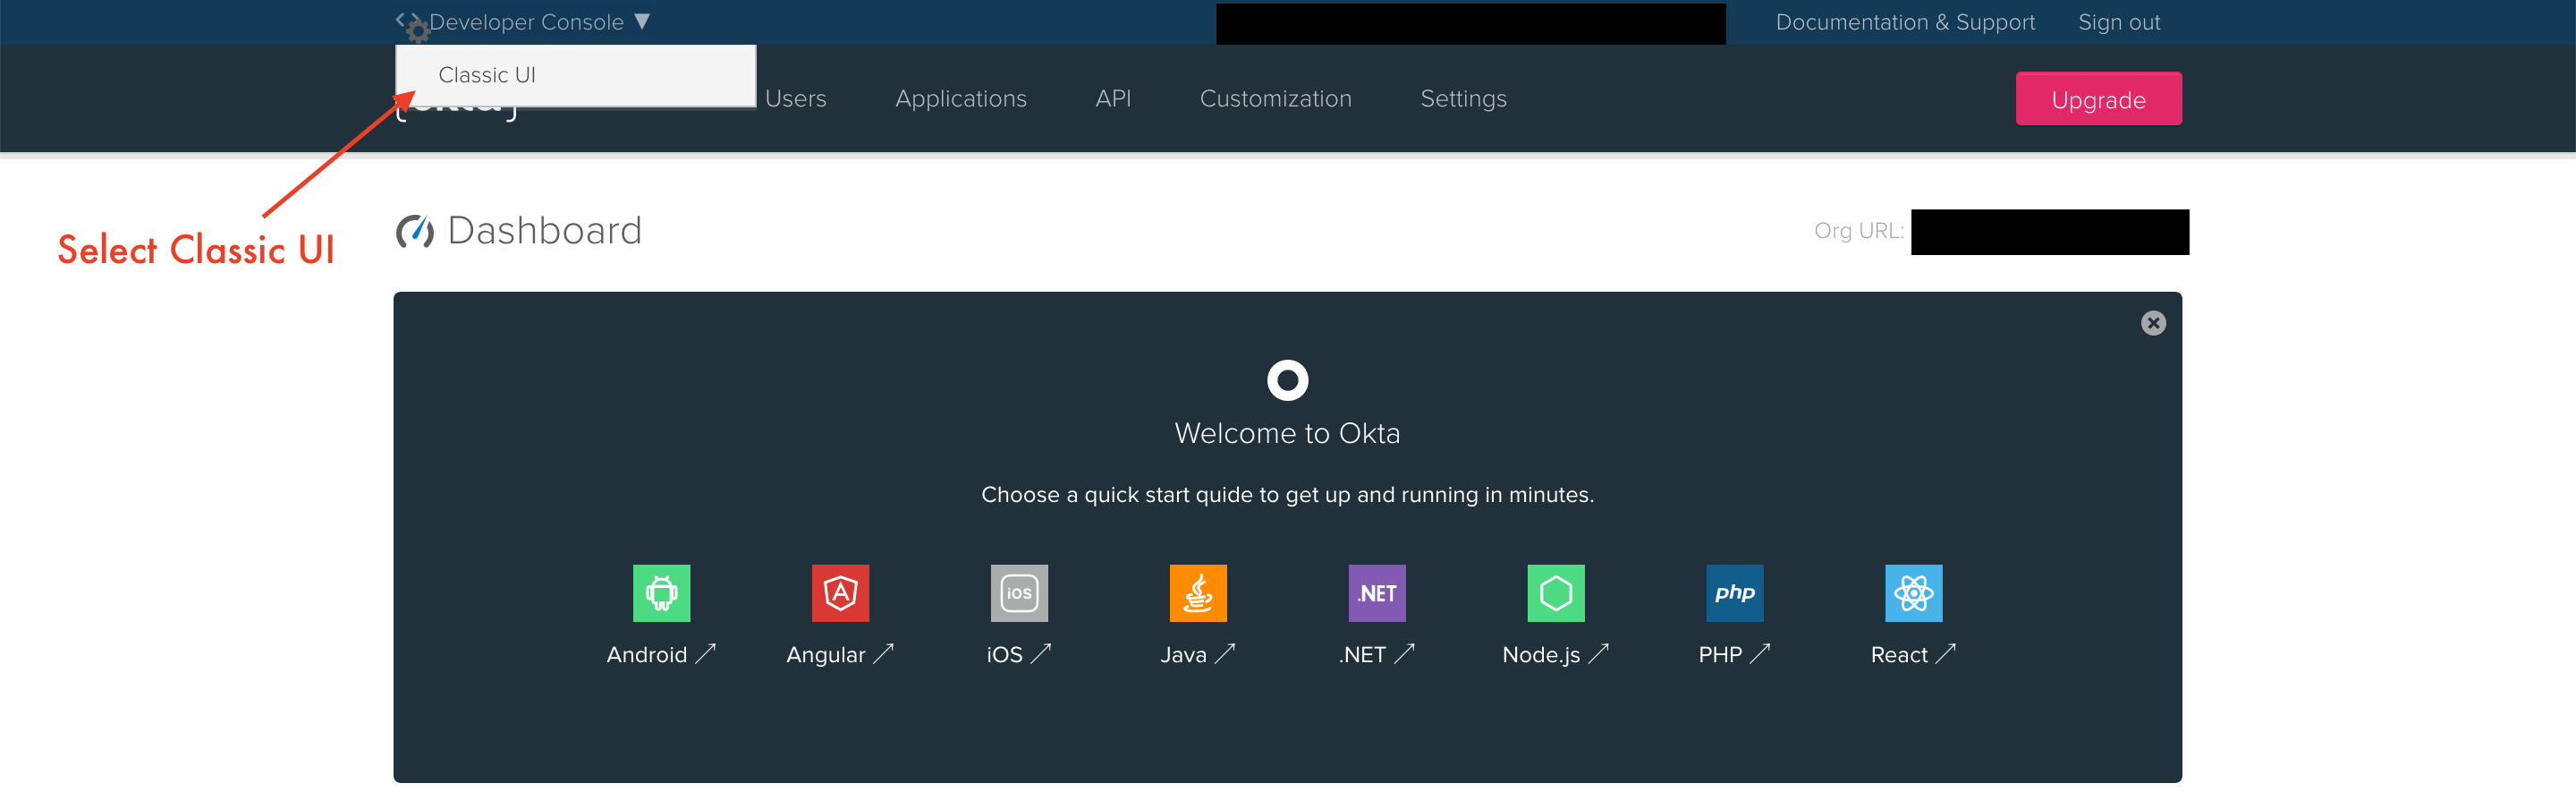Expand the Developer Console dropdown arrow
The image size is (2576, 809).
pyautogui.click(x=642, y=21)
